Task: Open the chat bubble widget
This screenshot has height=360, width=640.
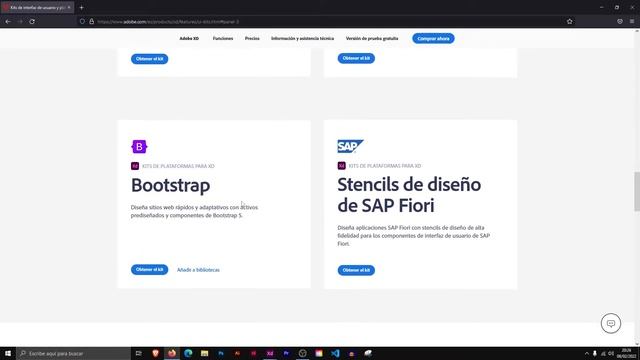Action: (x=611, y=323)
